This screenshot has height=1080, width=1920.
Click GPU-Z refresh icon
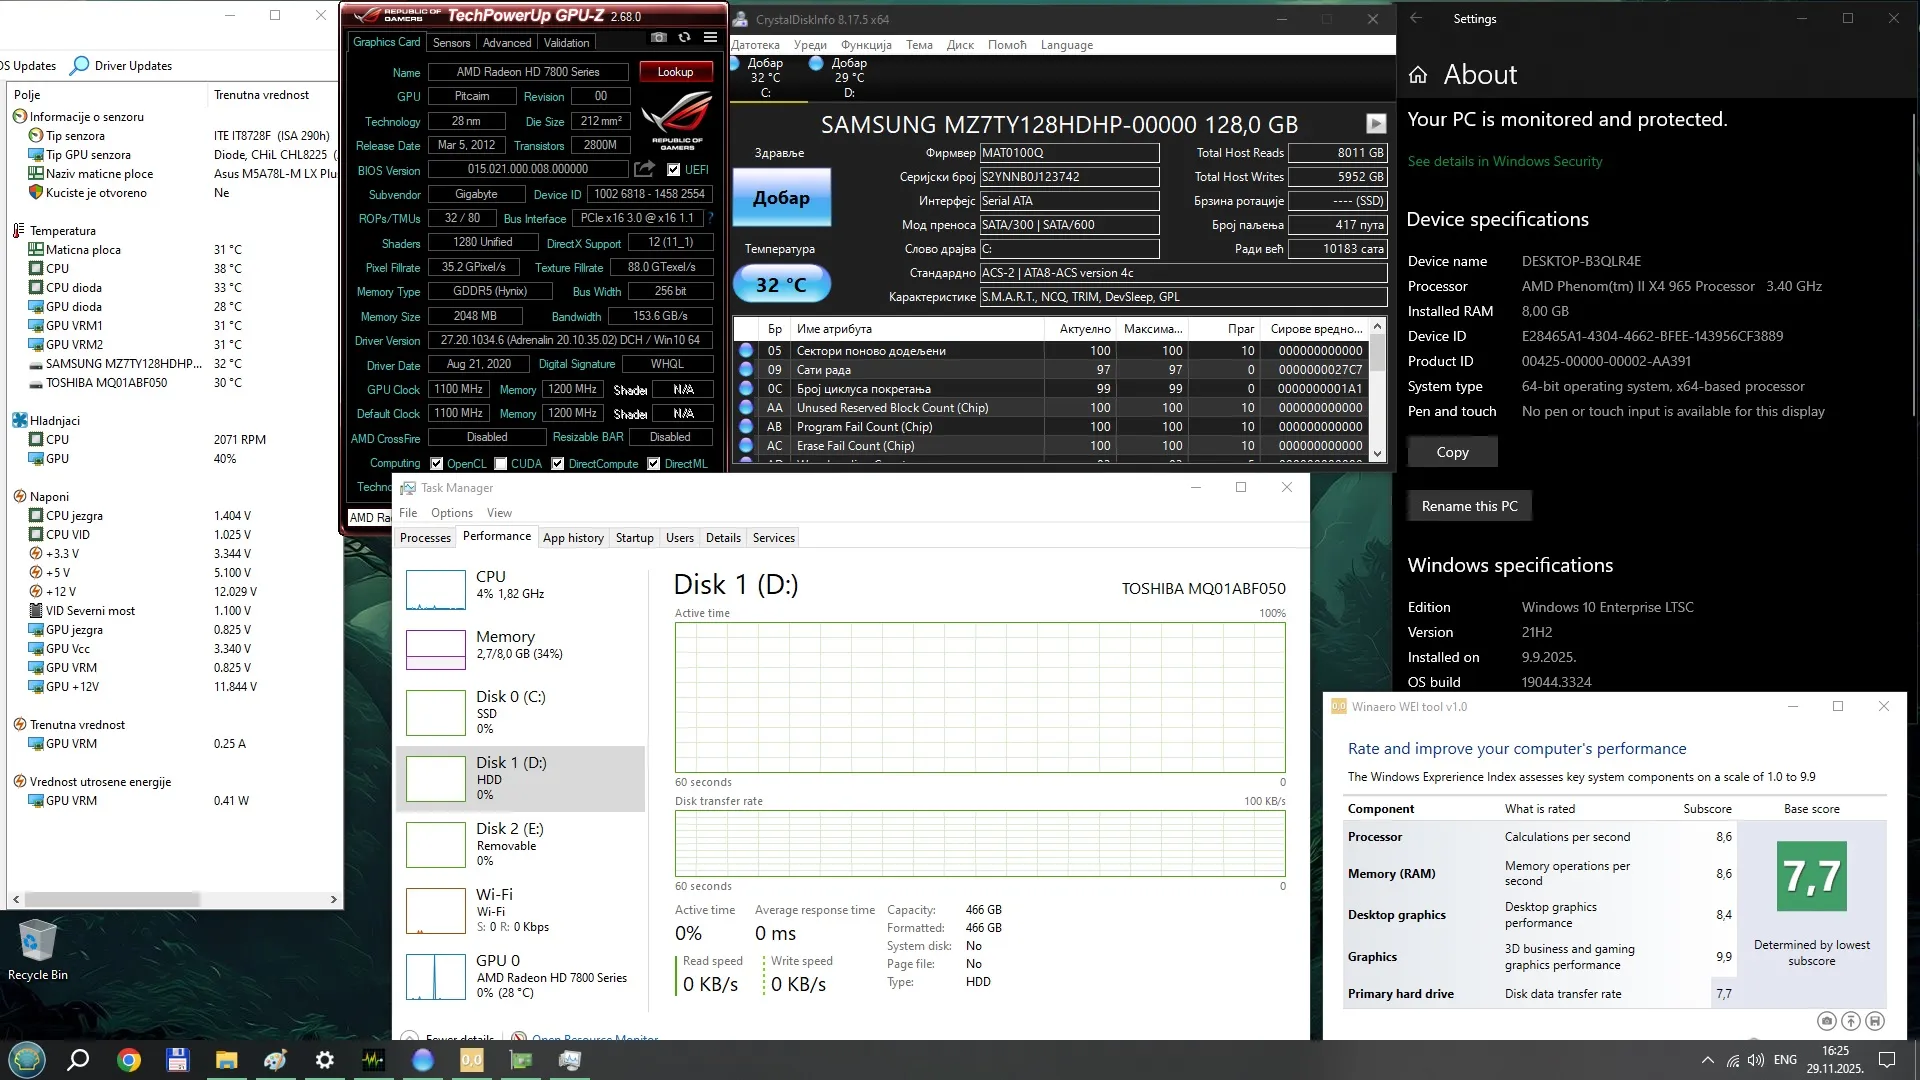(684, 38)
